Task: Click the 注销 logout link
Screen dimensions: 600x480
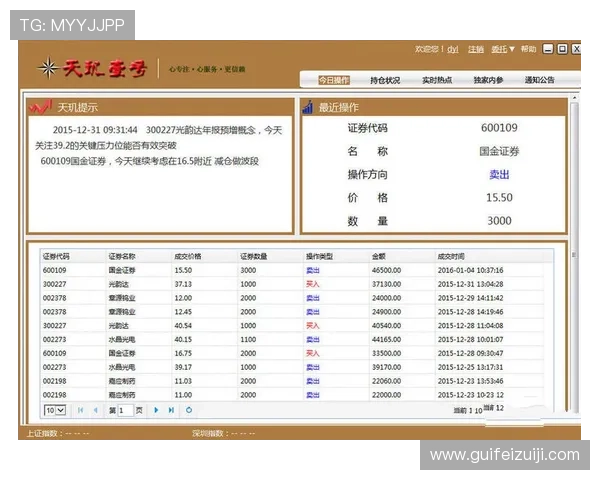Action: pos(476,49)
